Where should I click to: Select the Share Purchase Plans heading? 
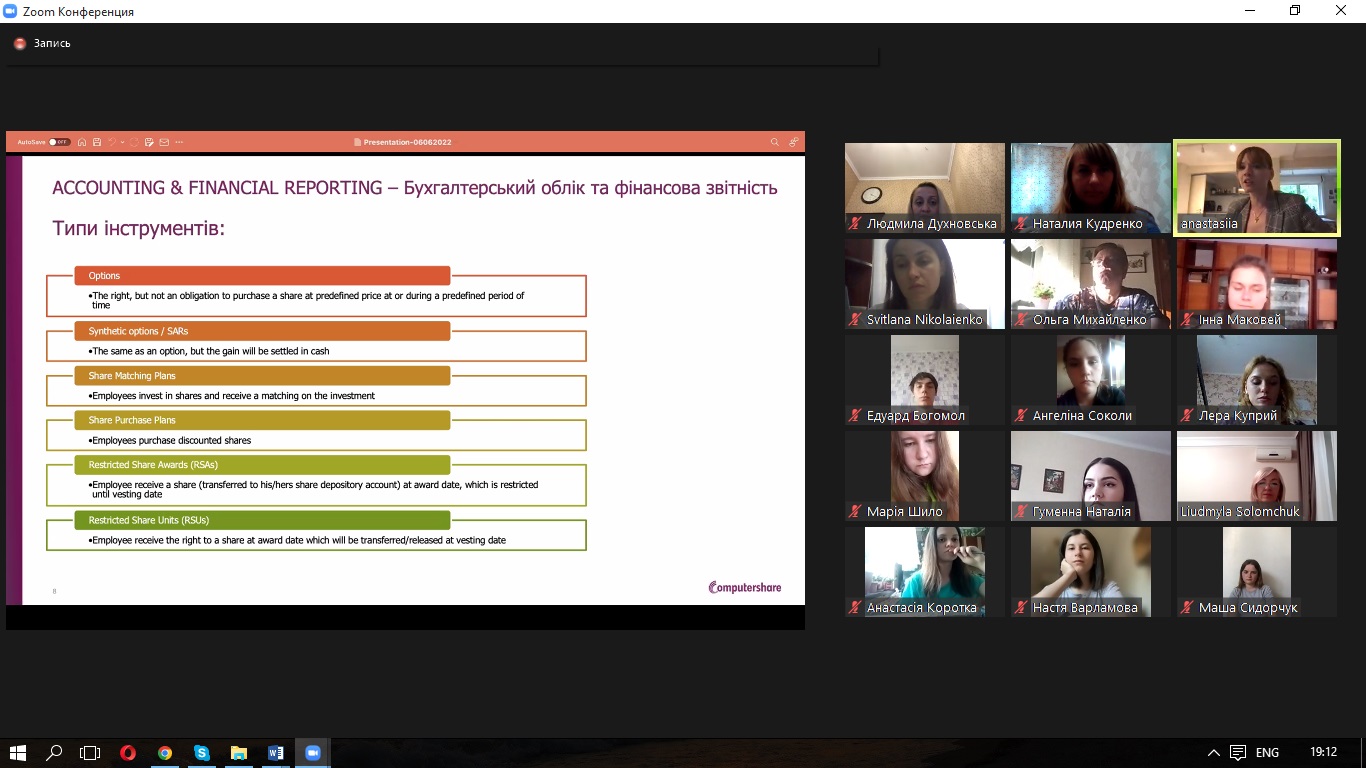pyautogui.click(x=262, y=420)
